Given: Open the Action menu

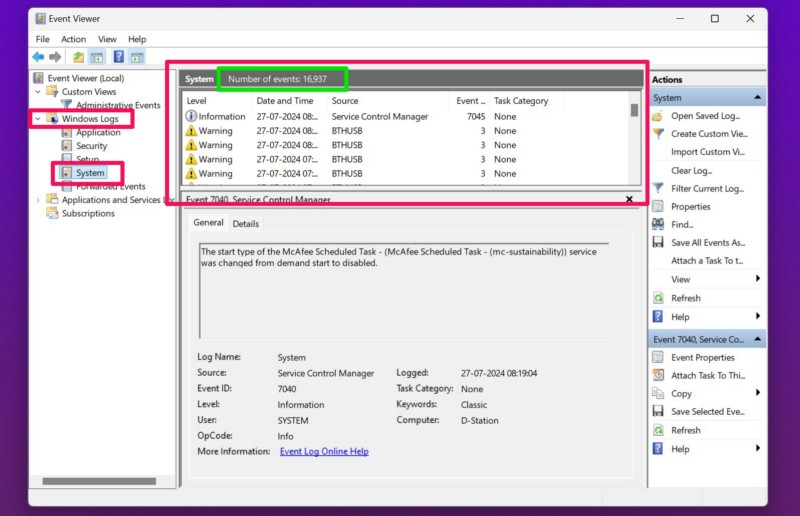Looking at the screenshot, I should tap(73, 39).
